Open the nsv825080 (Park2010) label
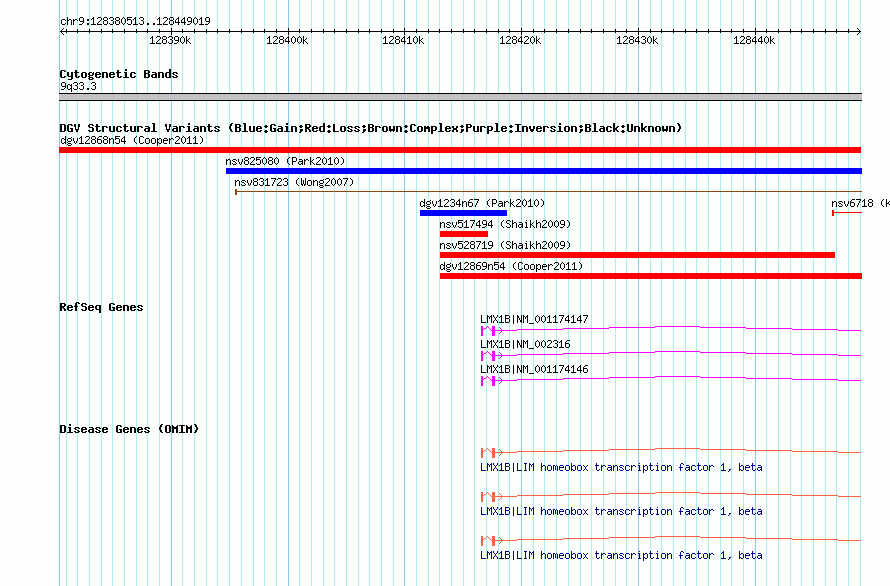This screenshot has width=890, height=586. click(285, 161)
